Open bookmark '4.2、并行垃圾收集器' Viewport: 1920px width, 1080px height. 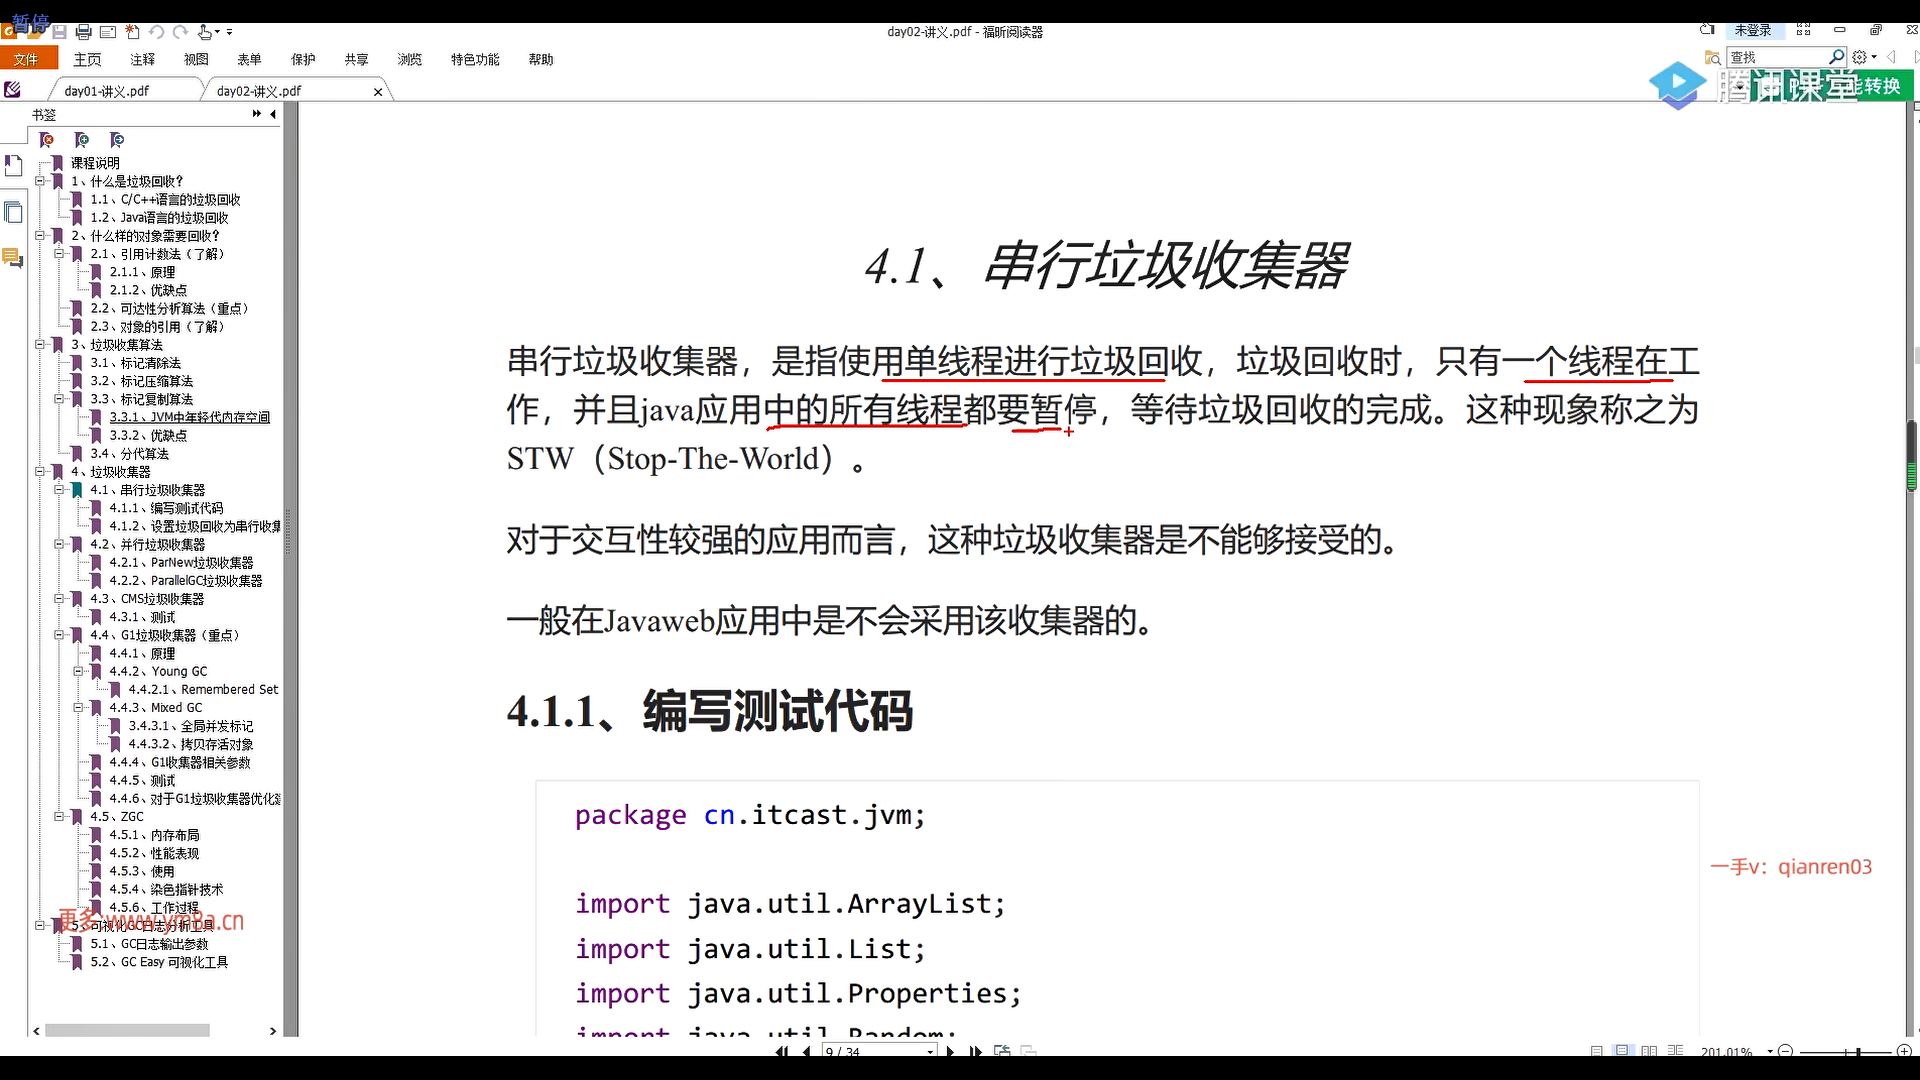148,545
